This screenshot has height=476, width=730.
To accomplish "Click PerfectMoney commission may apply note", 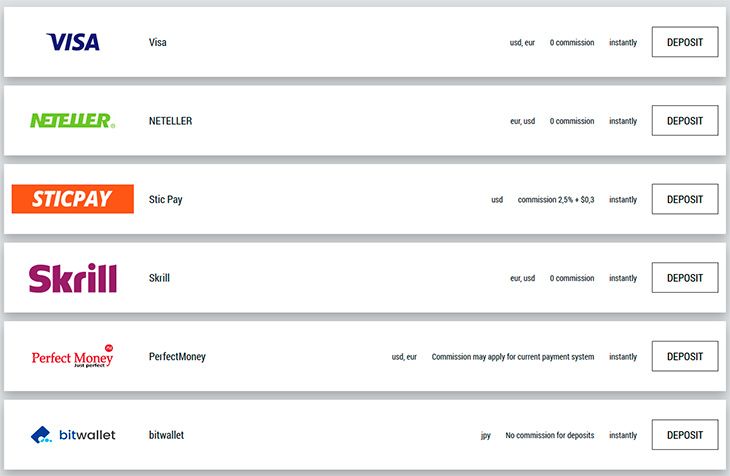I will point(513,357).
